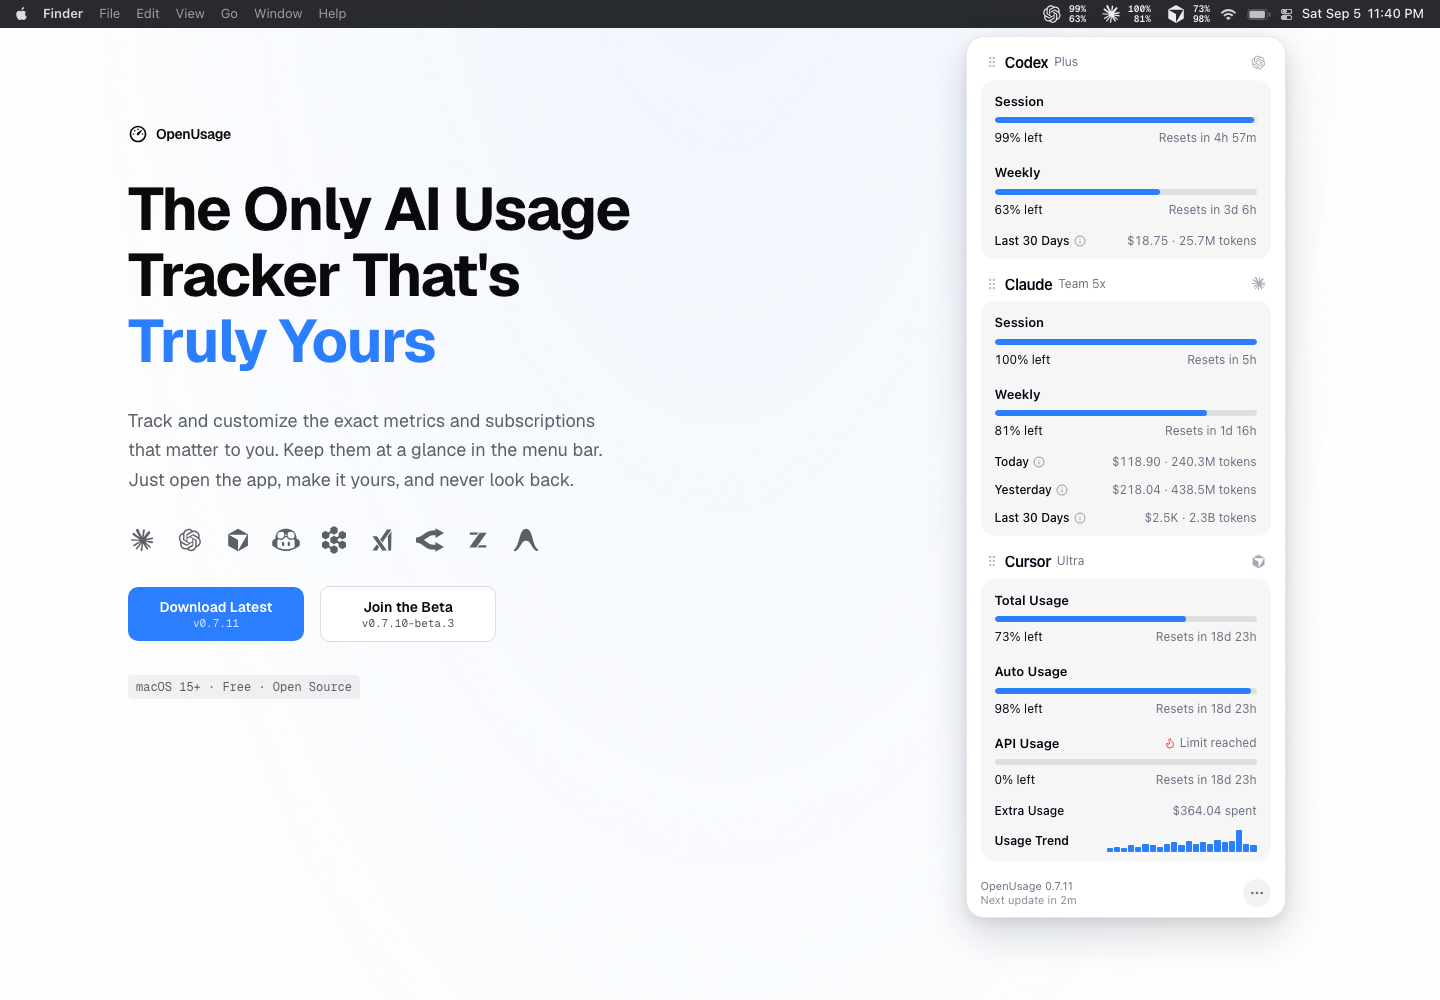Grab the drag handle beside Codex

992,62
